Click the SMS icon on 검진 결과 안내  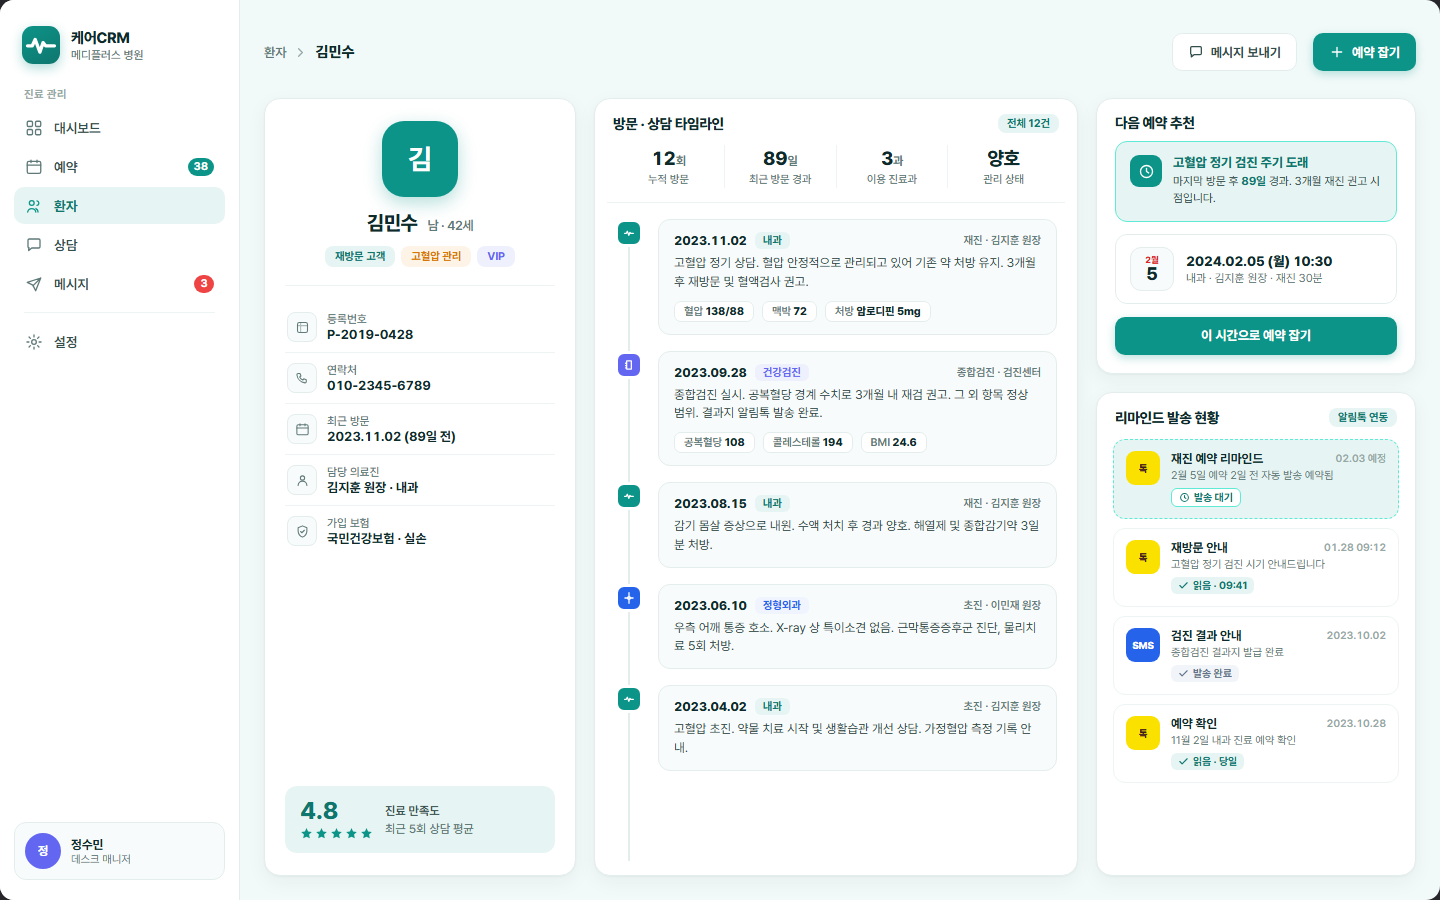pos(1143,645)
